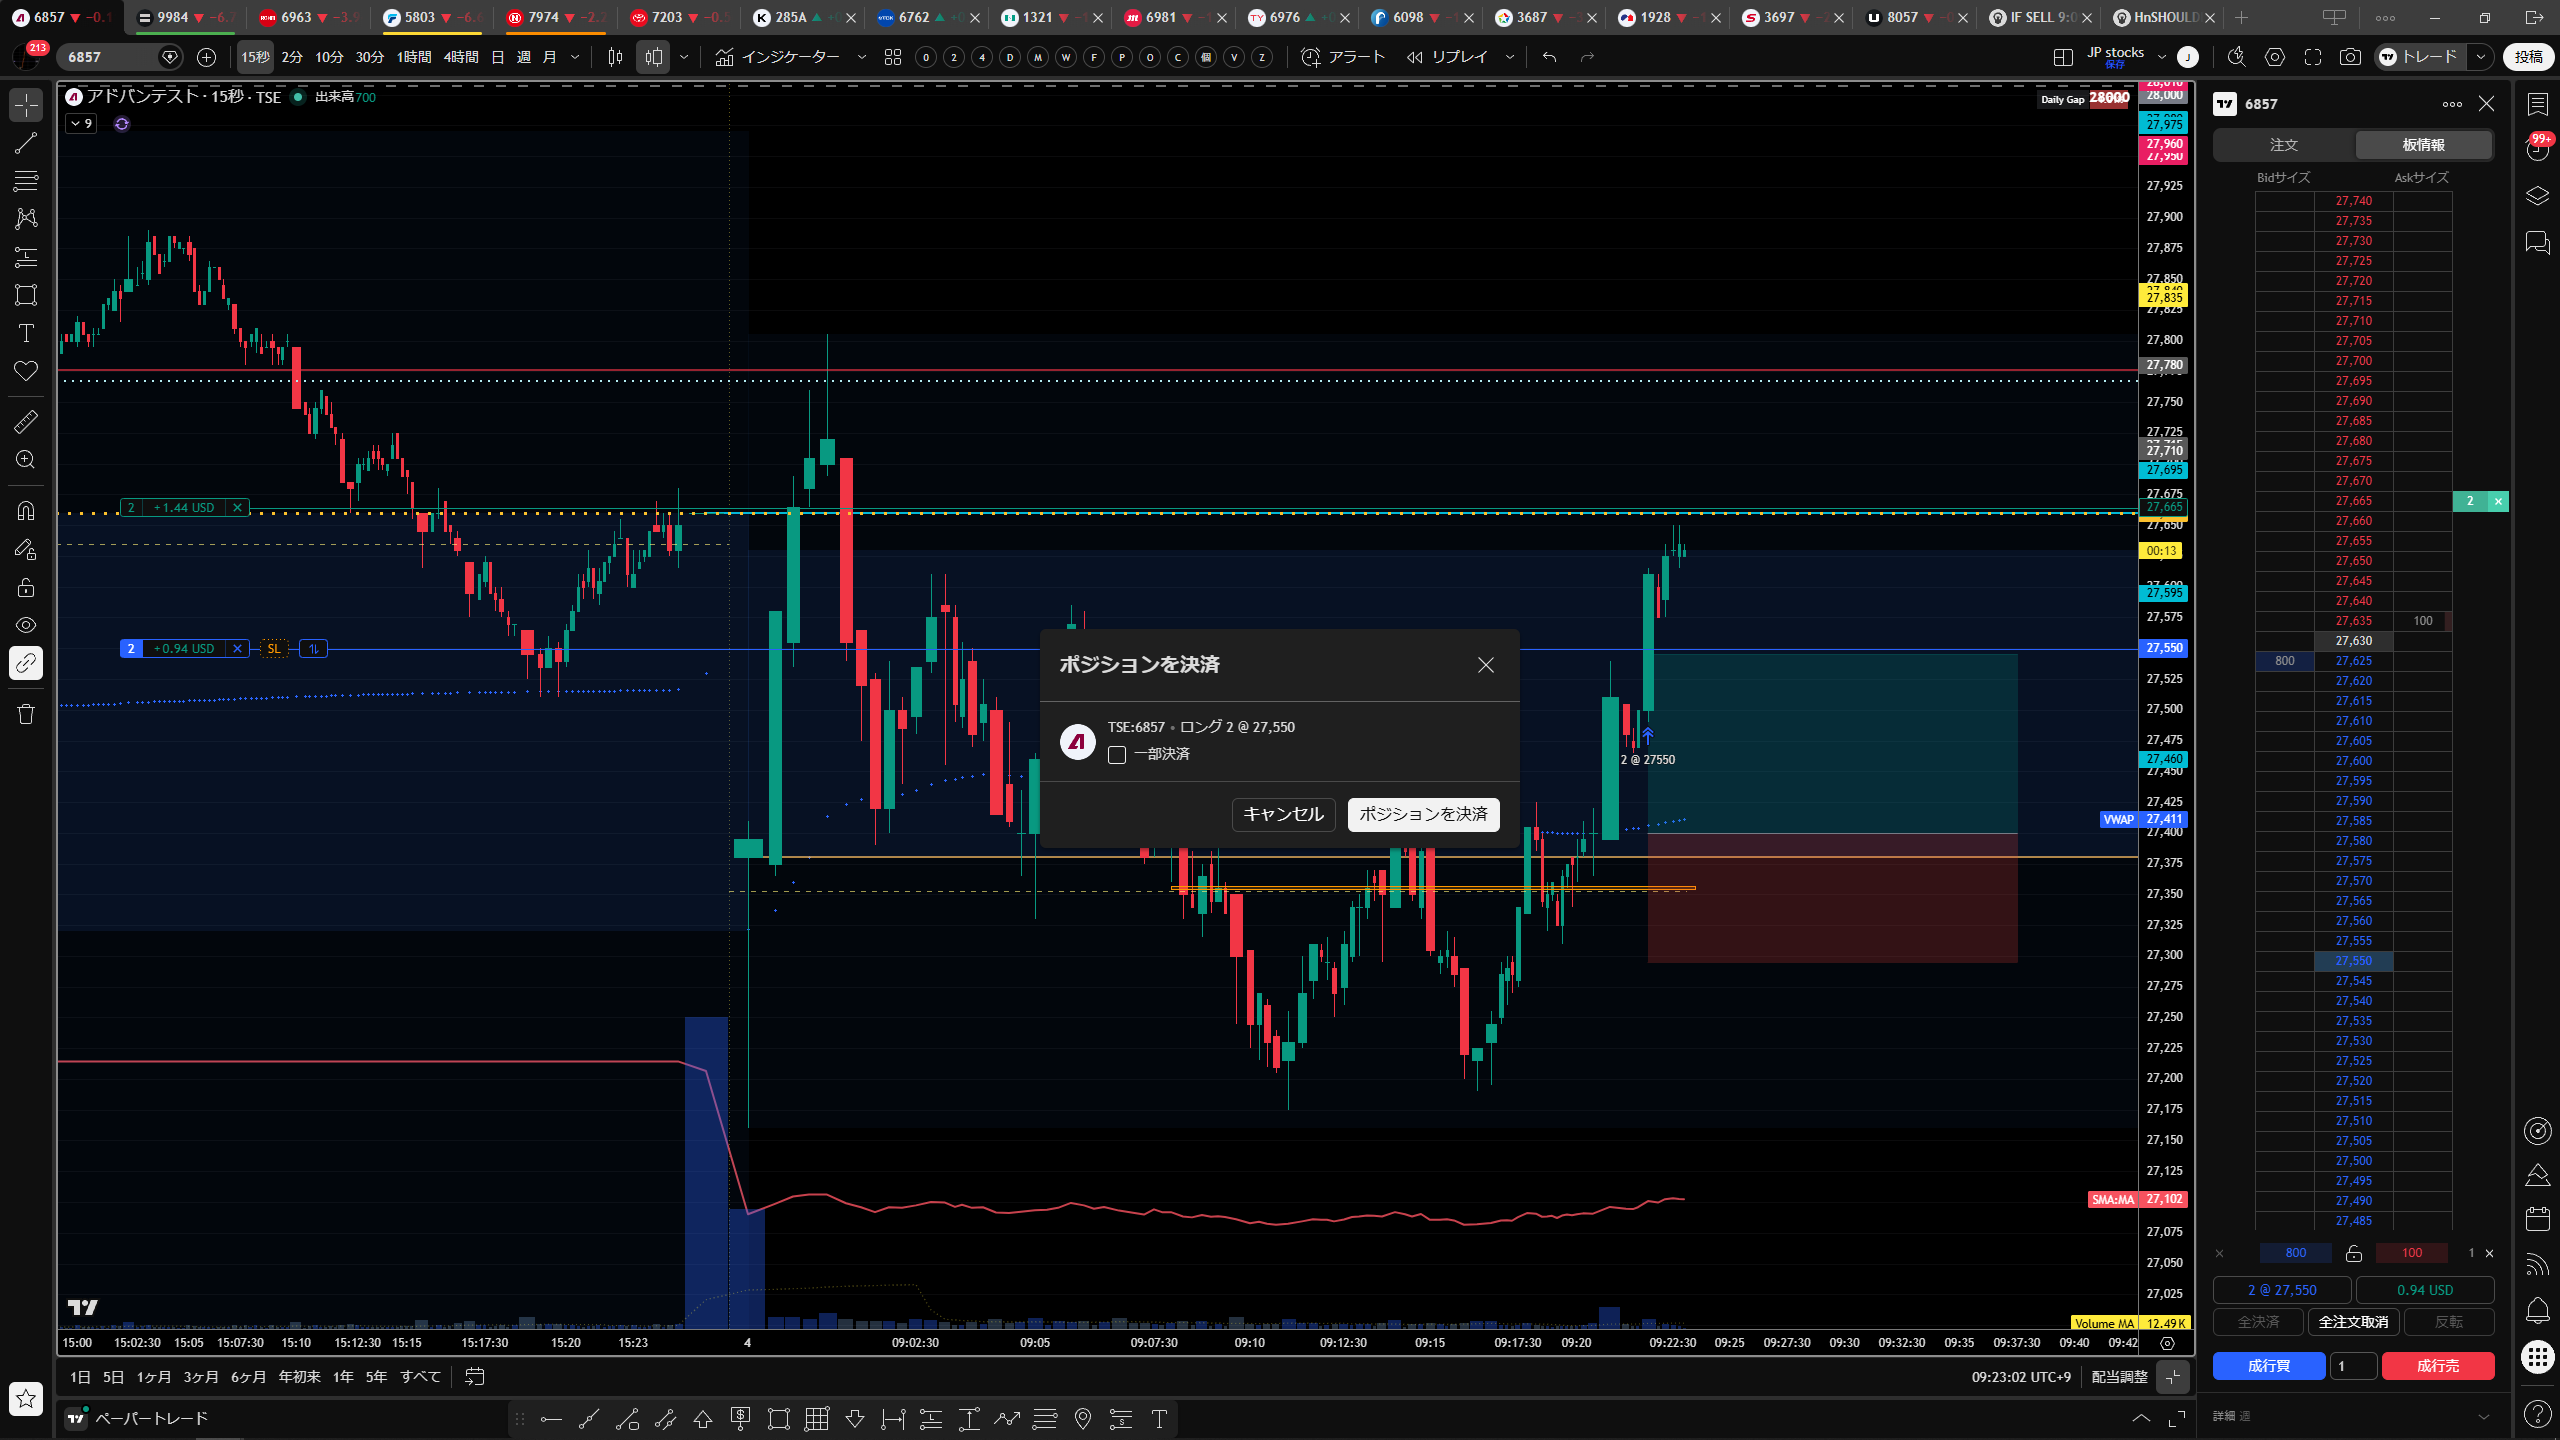Viewport: 2560px width, 1440px height.
Task: Switch to the 注文 tab
Action: (2284, 145)
